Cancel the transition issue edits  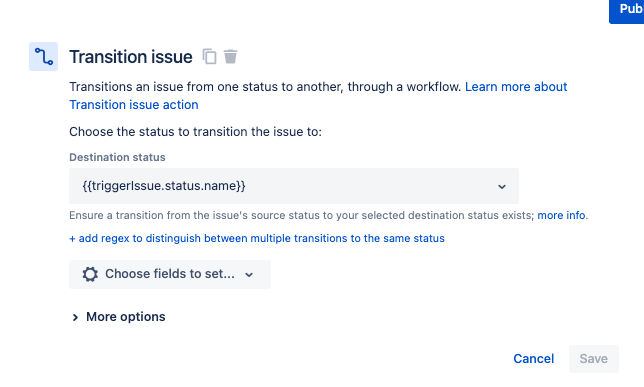[534, 359]
